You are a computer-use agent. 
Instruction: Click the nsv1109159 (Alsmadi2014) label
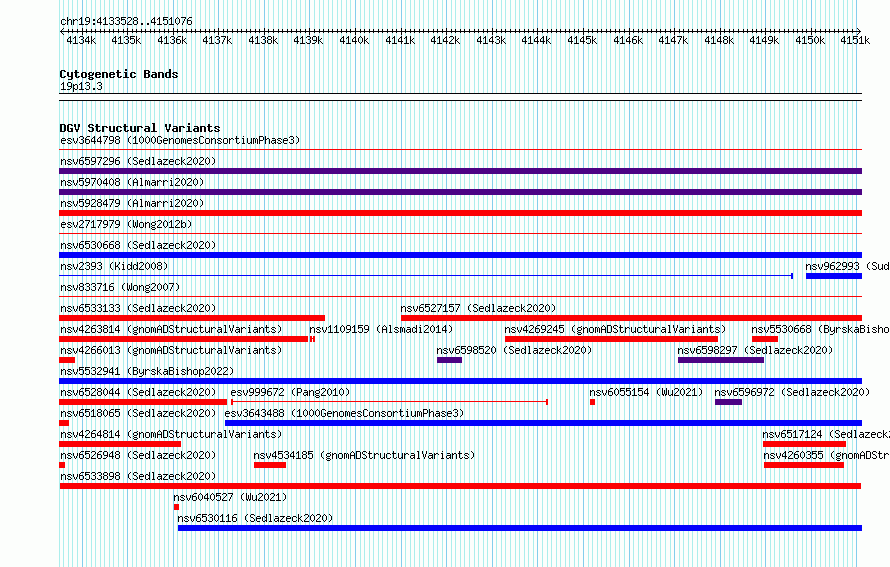coord(381,329)
